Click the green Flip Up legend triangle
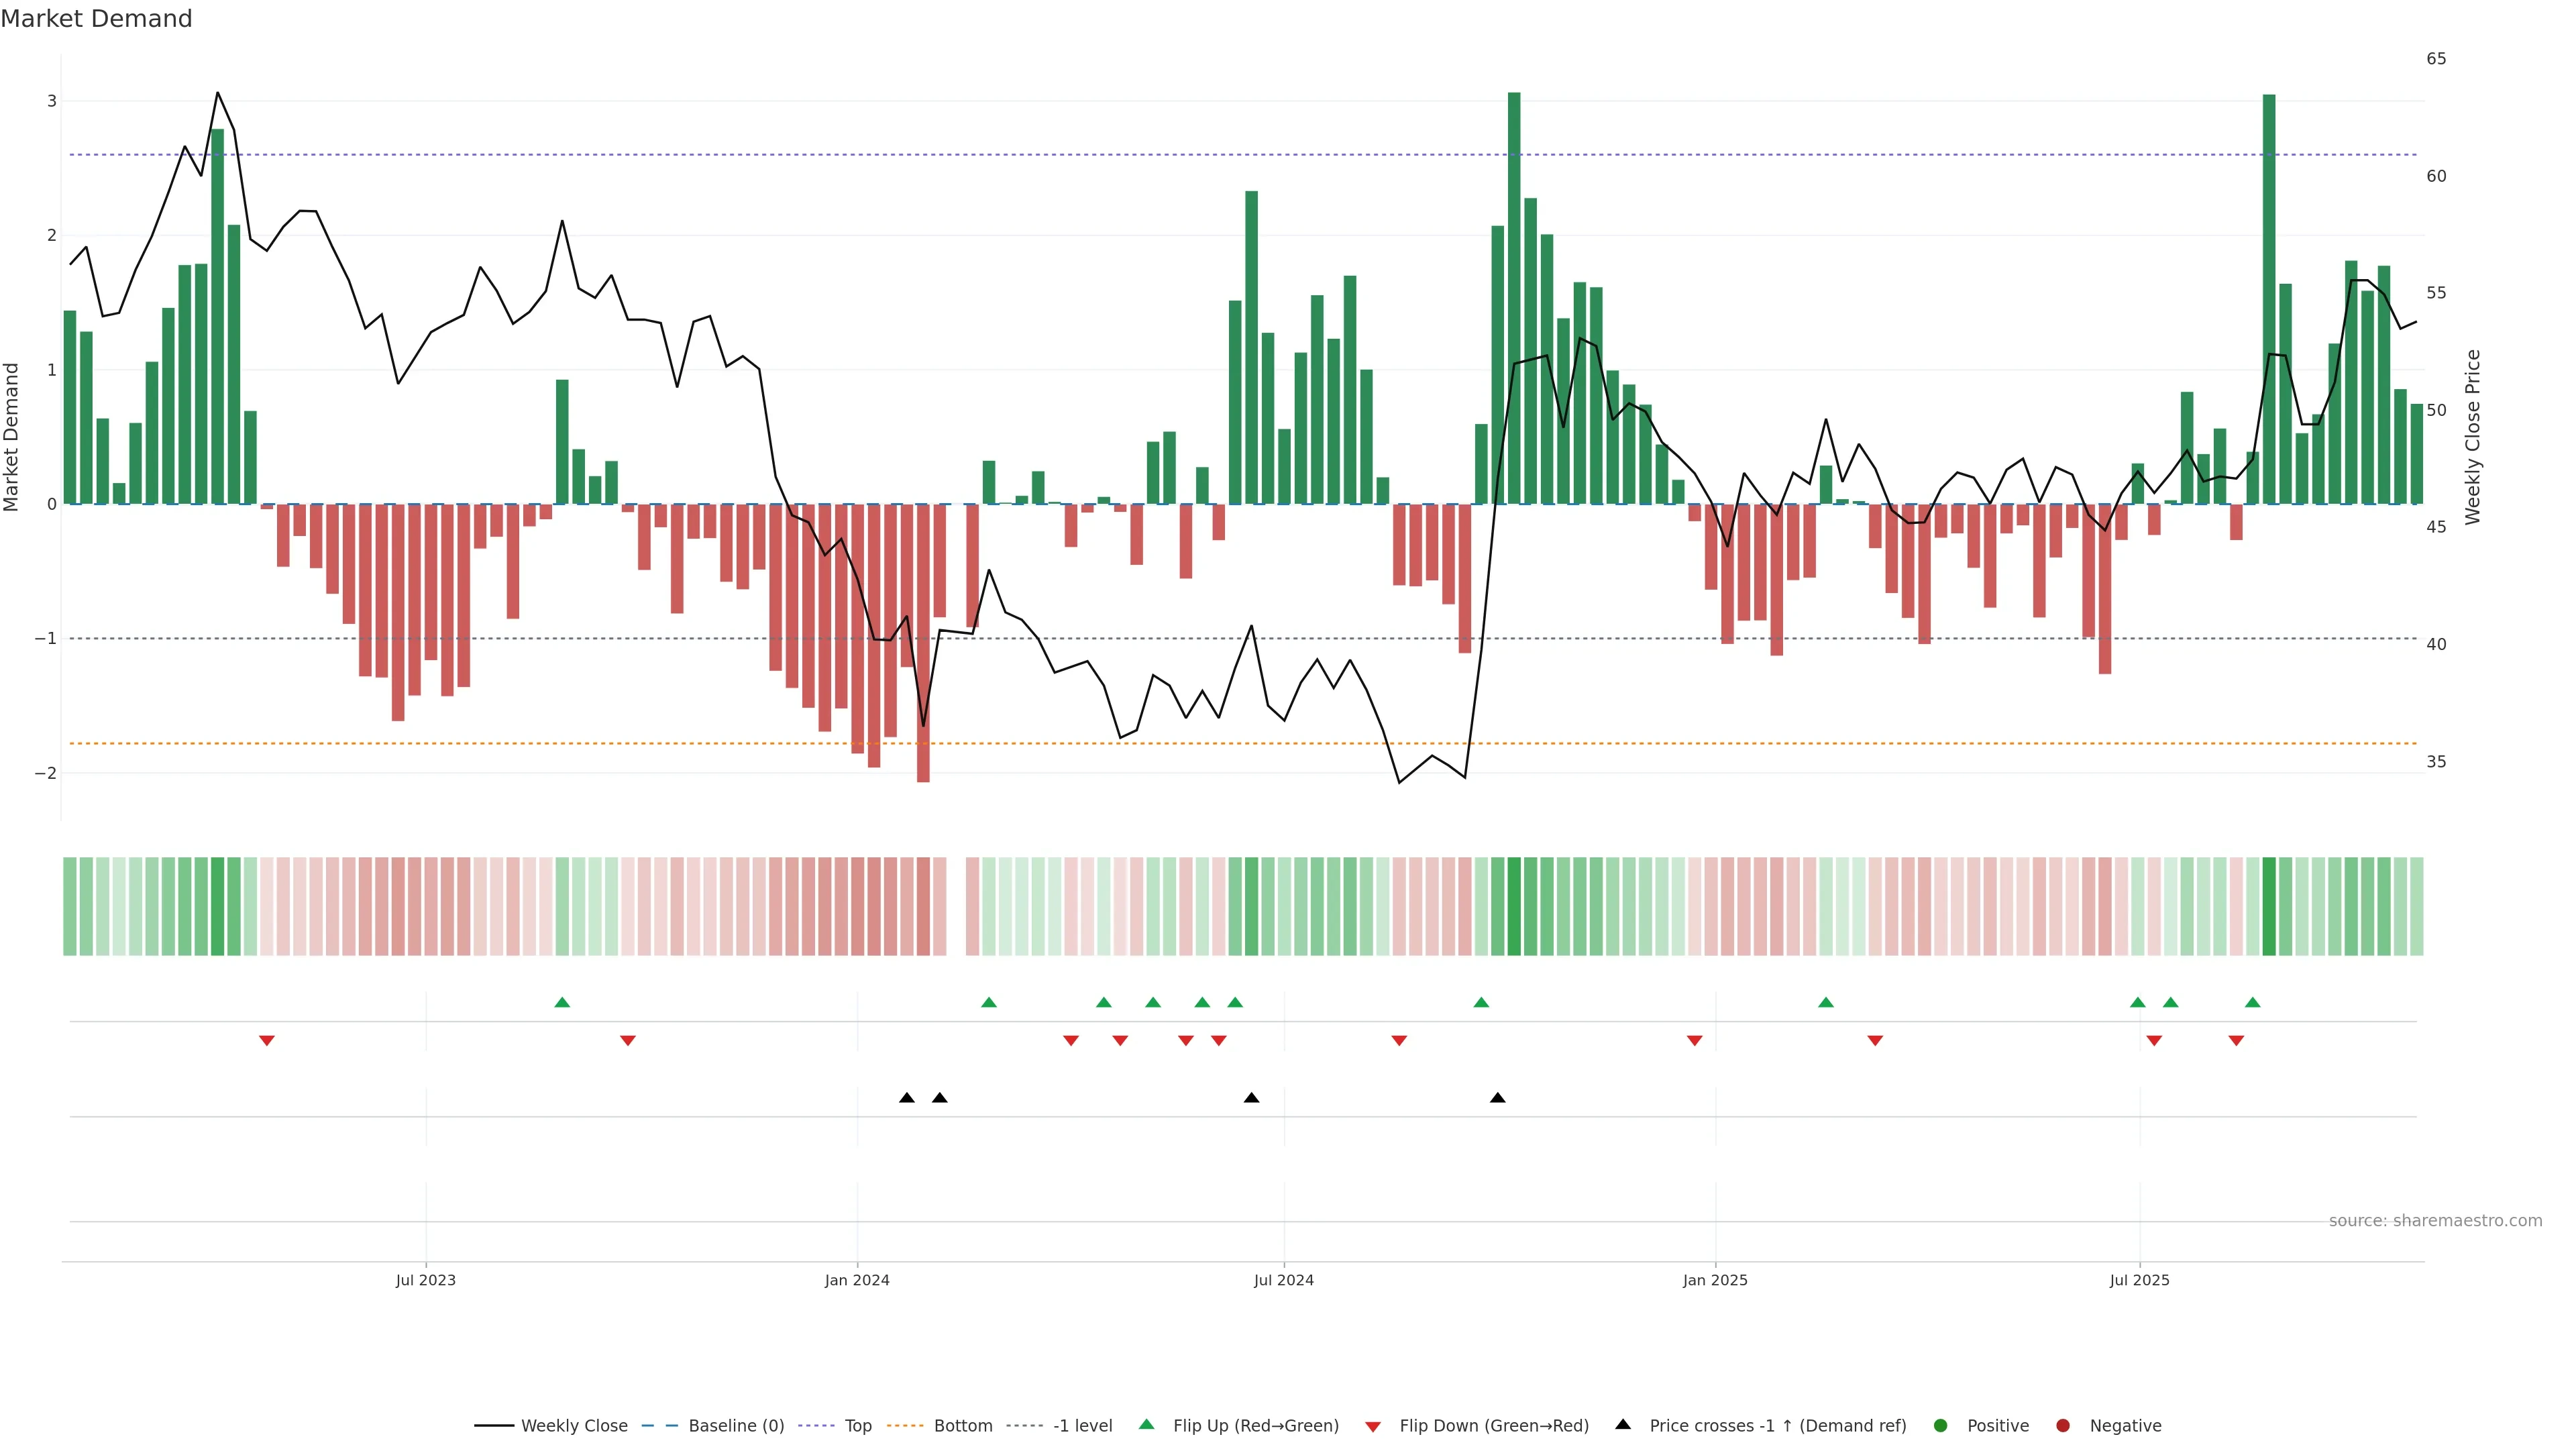The height and width of the screenshot is (1449, 2576). (1147, 1424)
